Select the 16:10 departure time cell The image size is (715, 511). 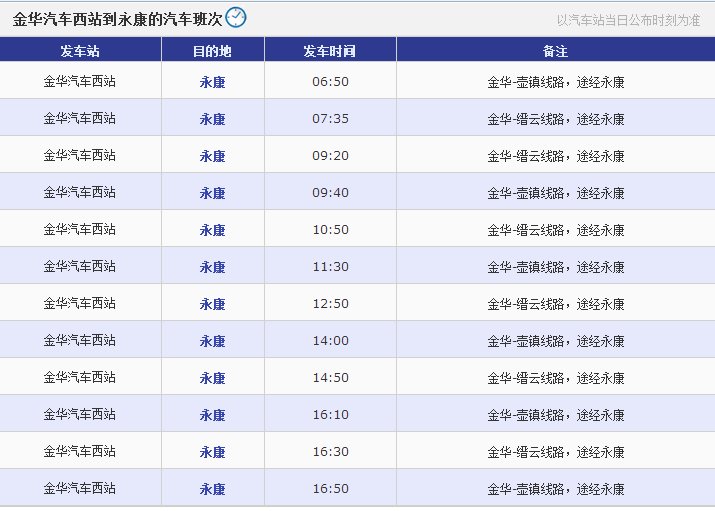(x=331, y=414)
